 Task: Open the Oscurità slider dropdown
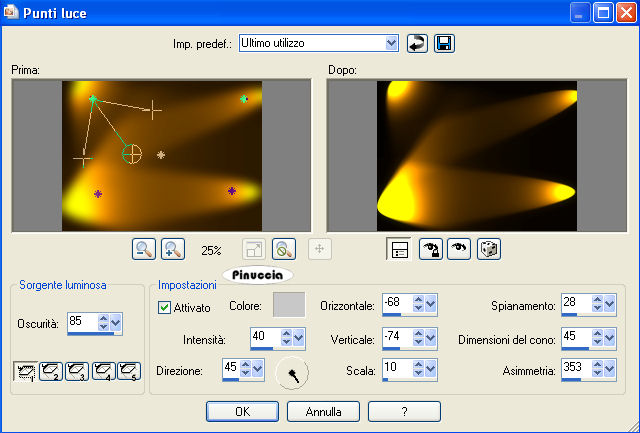(x=116, y=323)
